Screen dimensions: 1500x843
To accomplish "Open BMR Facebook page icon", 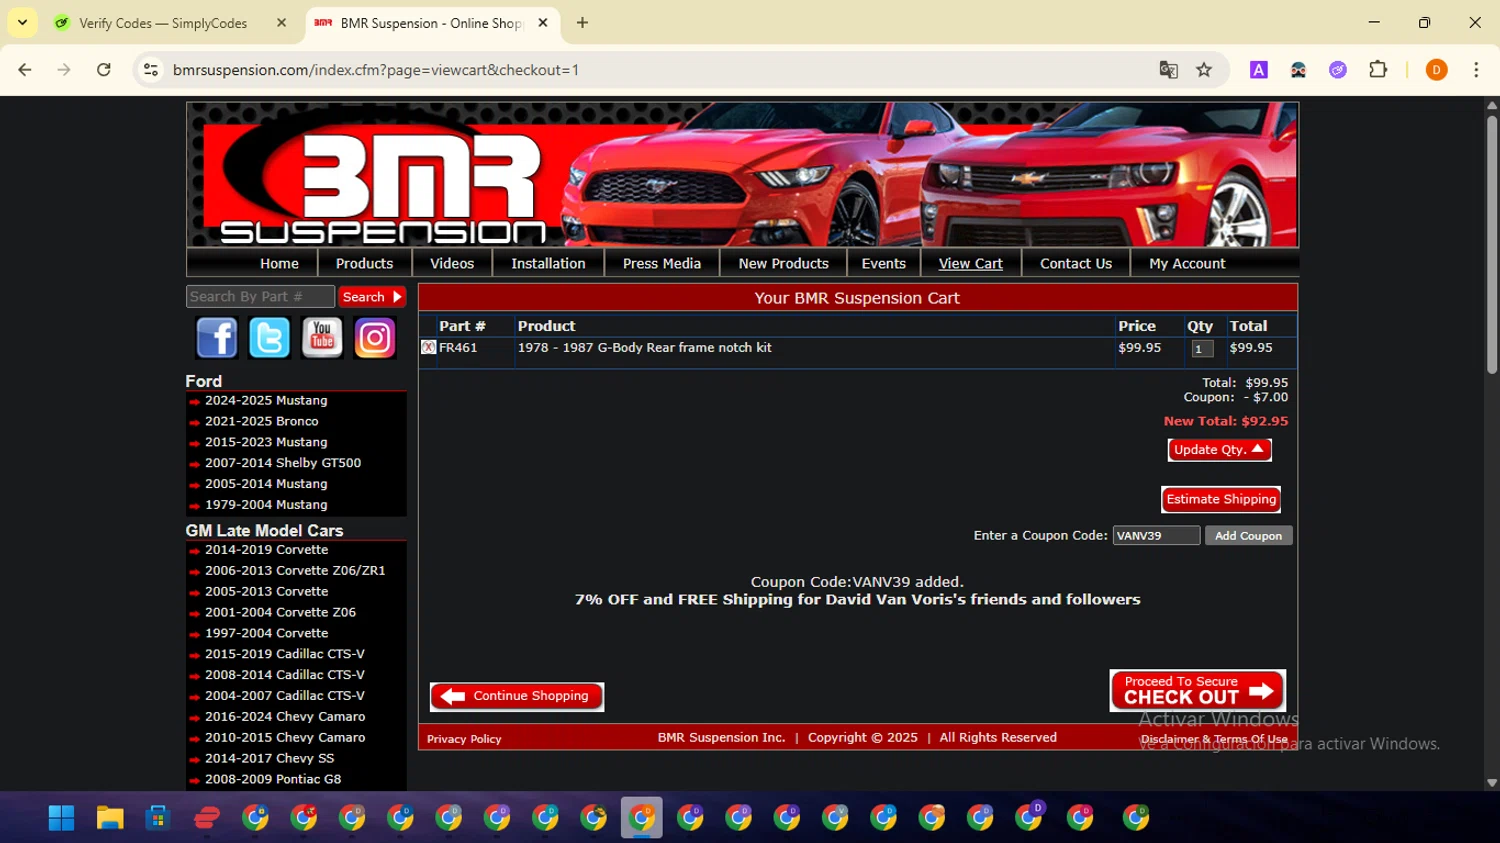I will click(217, 338).
